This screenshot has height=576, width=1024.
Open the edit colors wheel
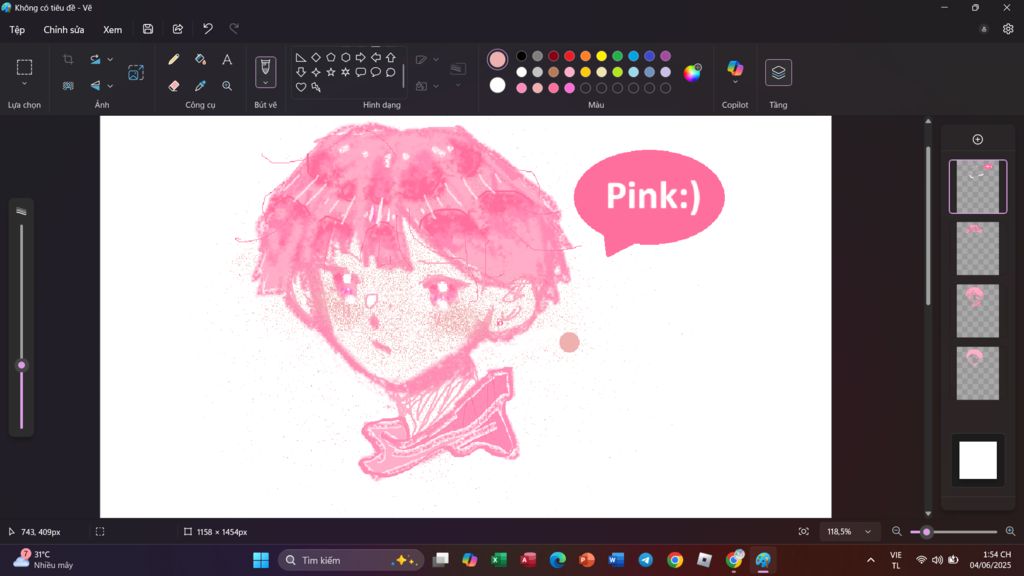(x=692, y=72)
